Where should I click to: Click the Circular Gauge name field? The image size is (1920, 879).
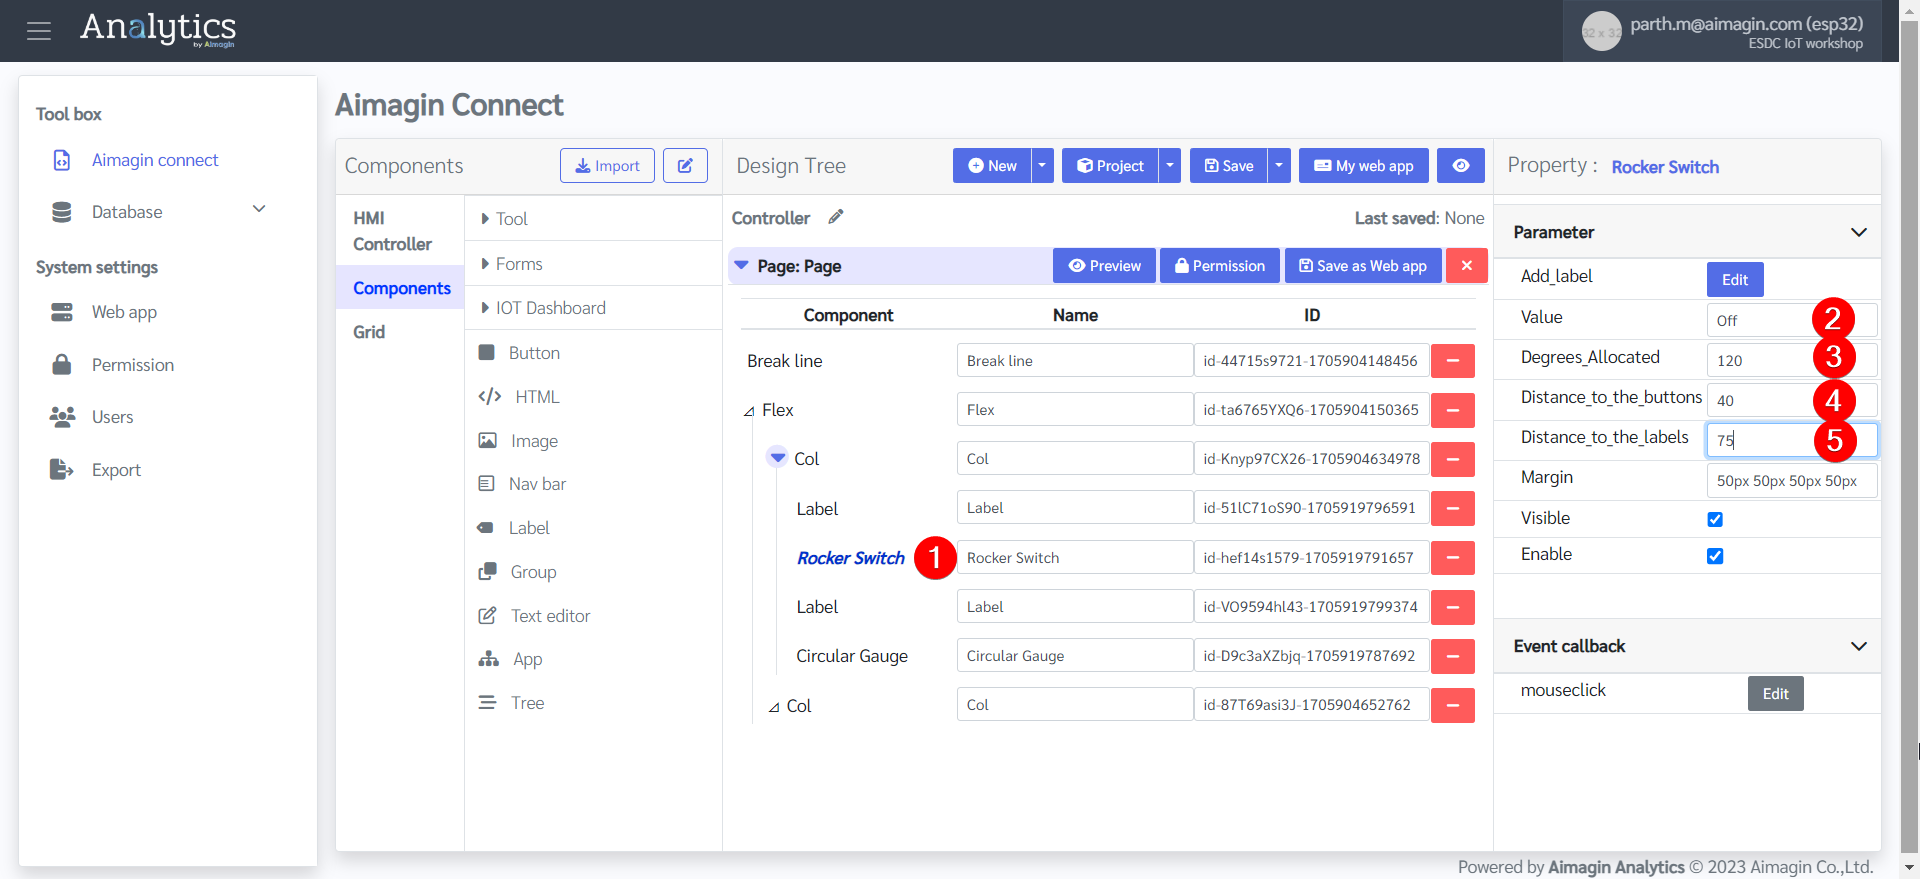[1075, 656]
